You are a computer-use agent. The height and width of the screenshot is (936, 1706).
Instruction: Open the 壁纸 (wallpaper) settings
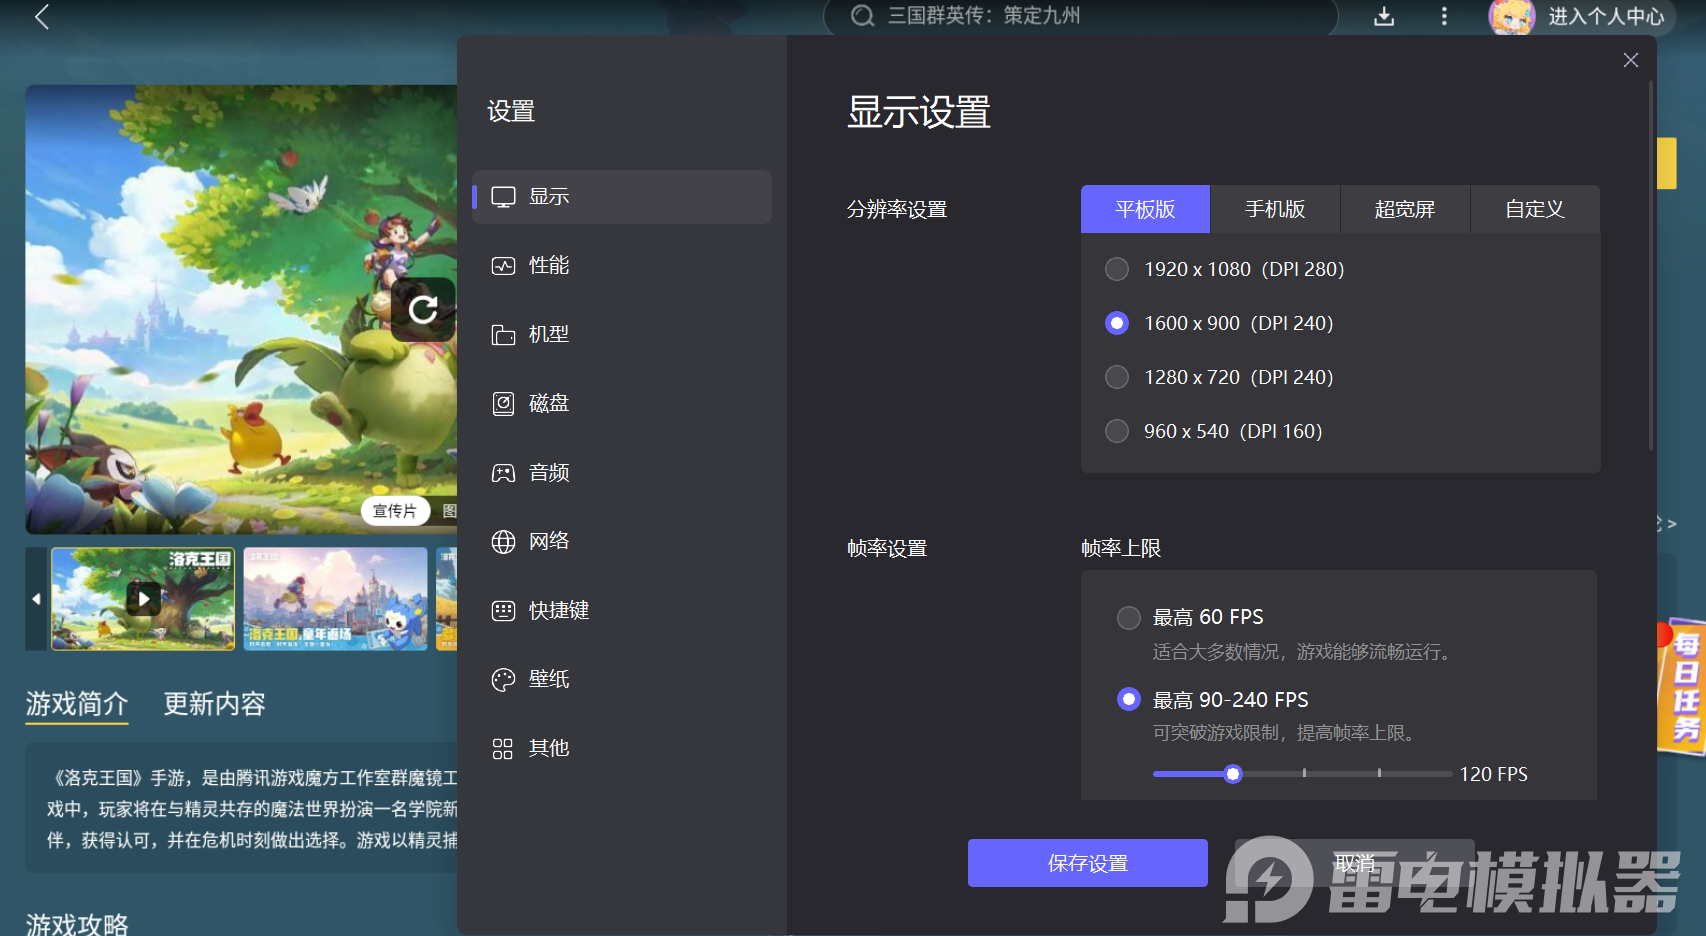[x=548, y=679]
